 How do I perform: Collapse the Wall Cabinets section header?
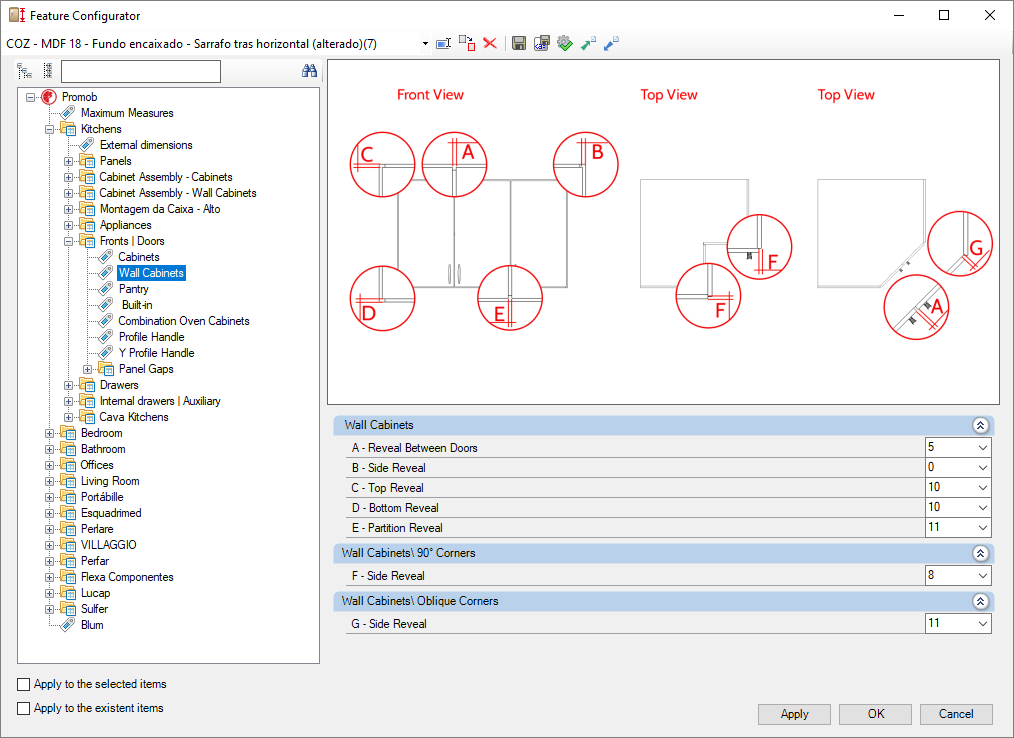(980, 425)
